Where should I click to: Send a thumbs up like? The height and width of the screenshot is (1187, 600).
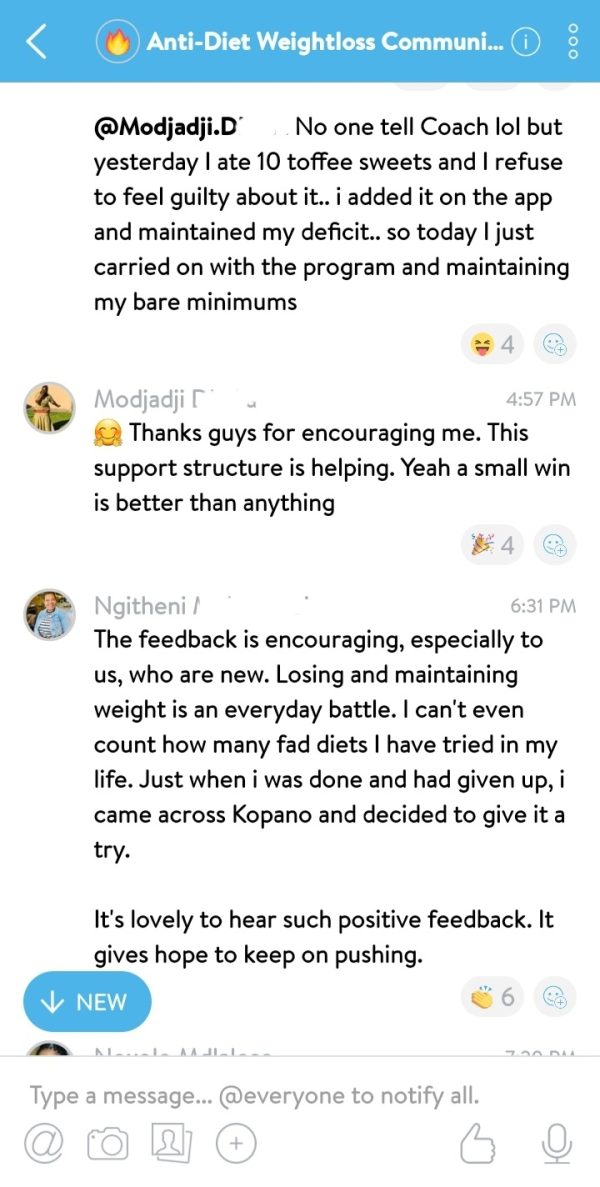pyautogui.click(x=478, y=1142)
